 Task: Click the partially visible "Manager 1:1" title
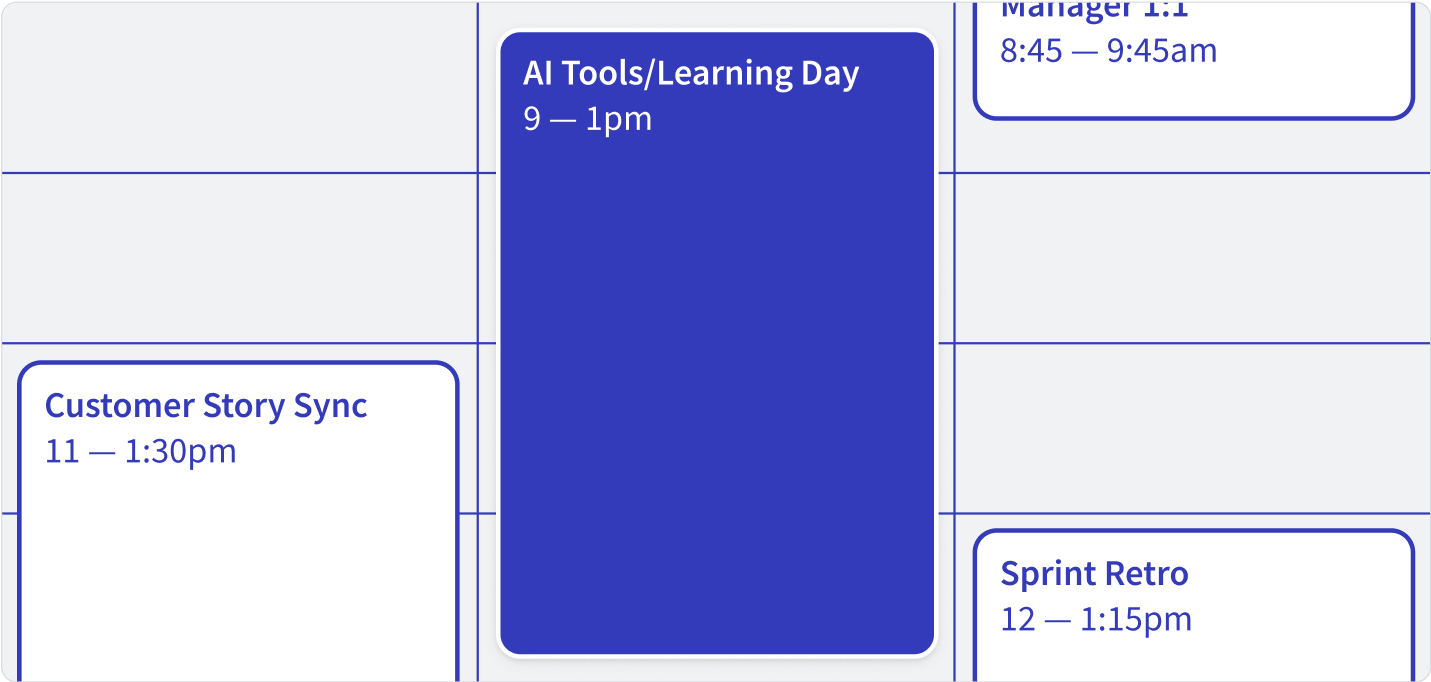tap(1094, 10)
